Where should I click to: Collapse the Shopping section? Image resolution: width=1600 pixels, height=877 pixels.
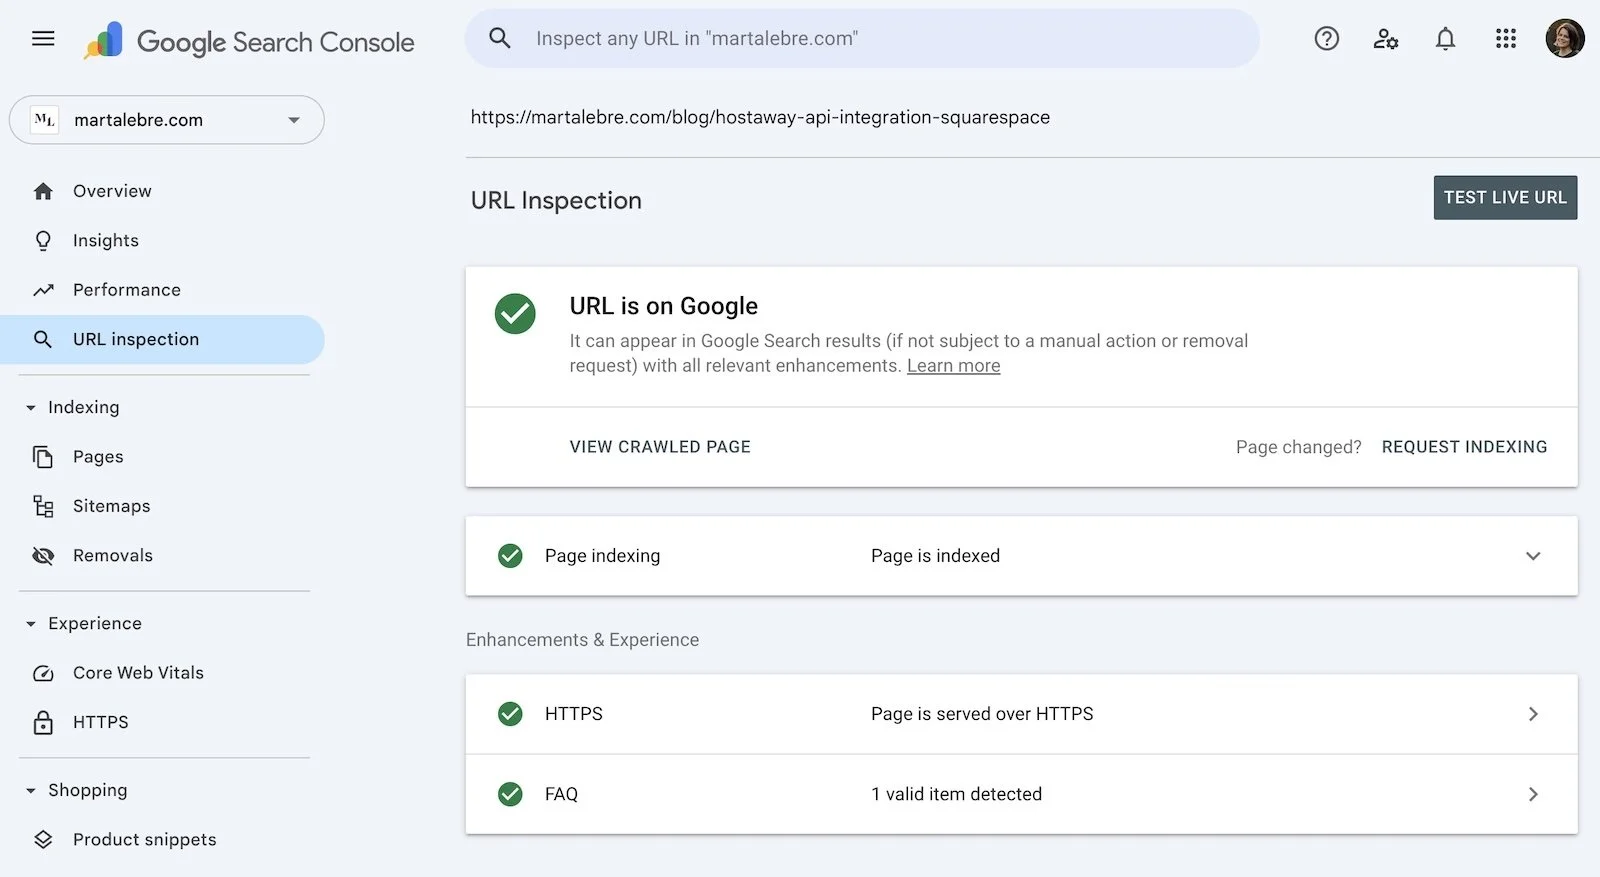tap(30, 791)
